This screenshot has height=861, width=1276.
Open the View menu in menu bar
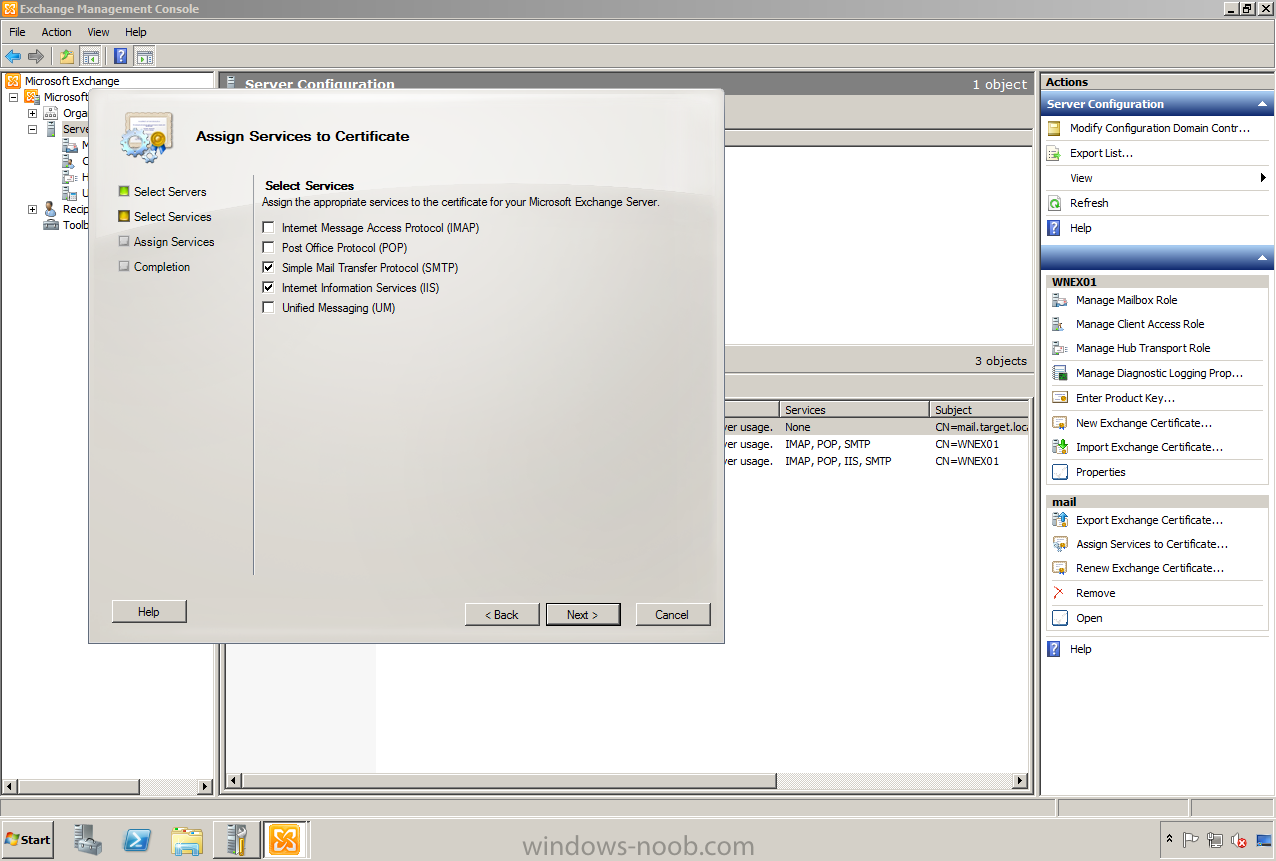tap(98, 32)
